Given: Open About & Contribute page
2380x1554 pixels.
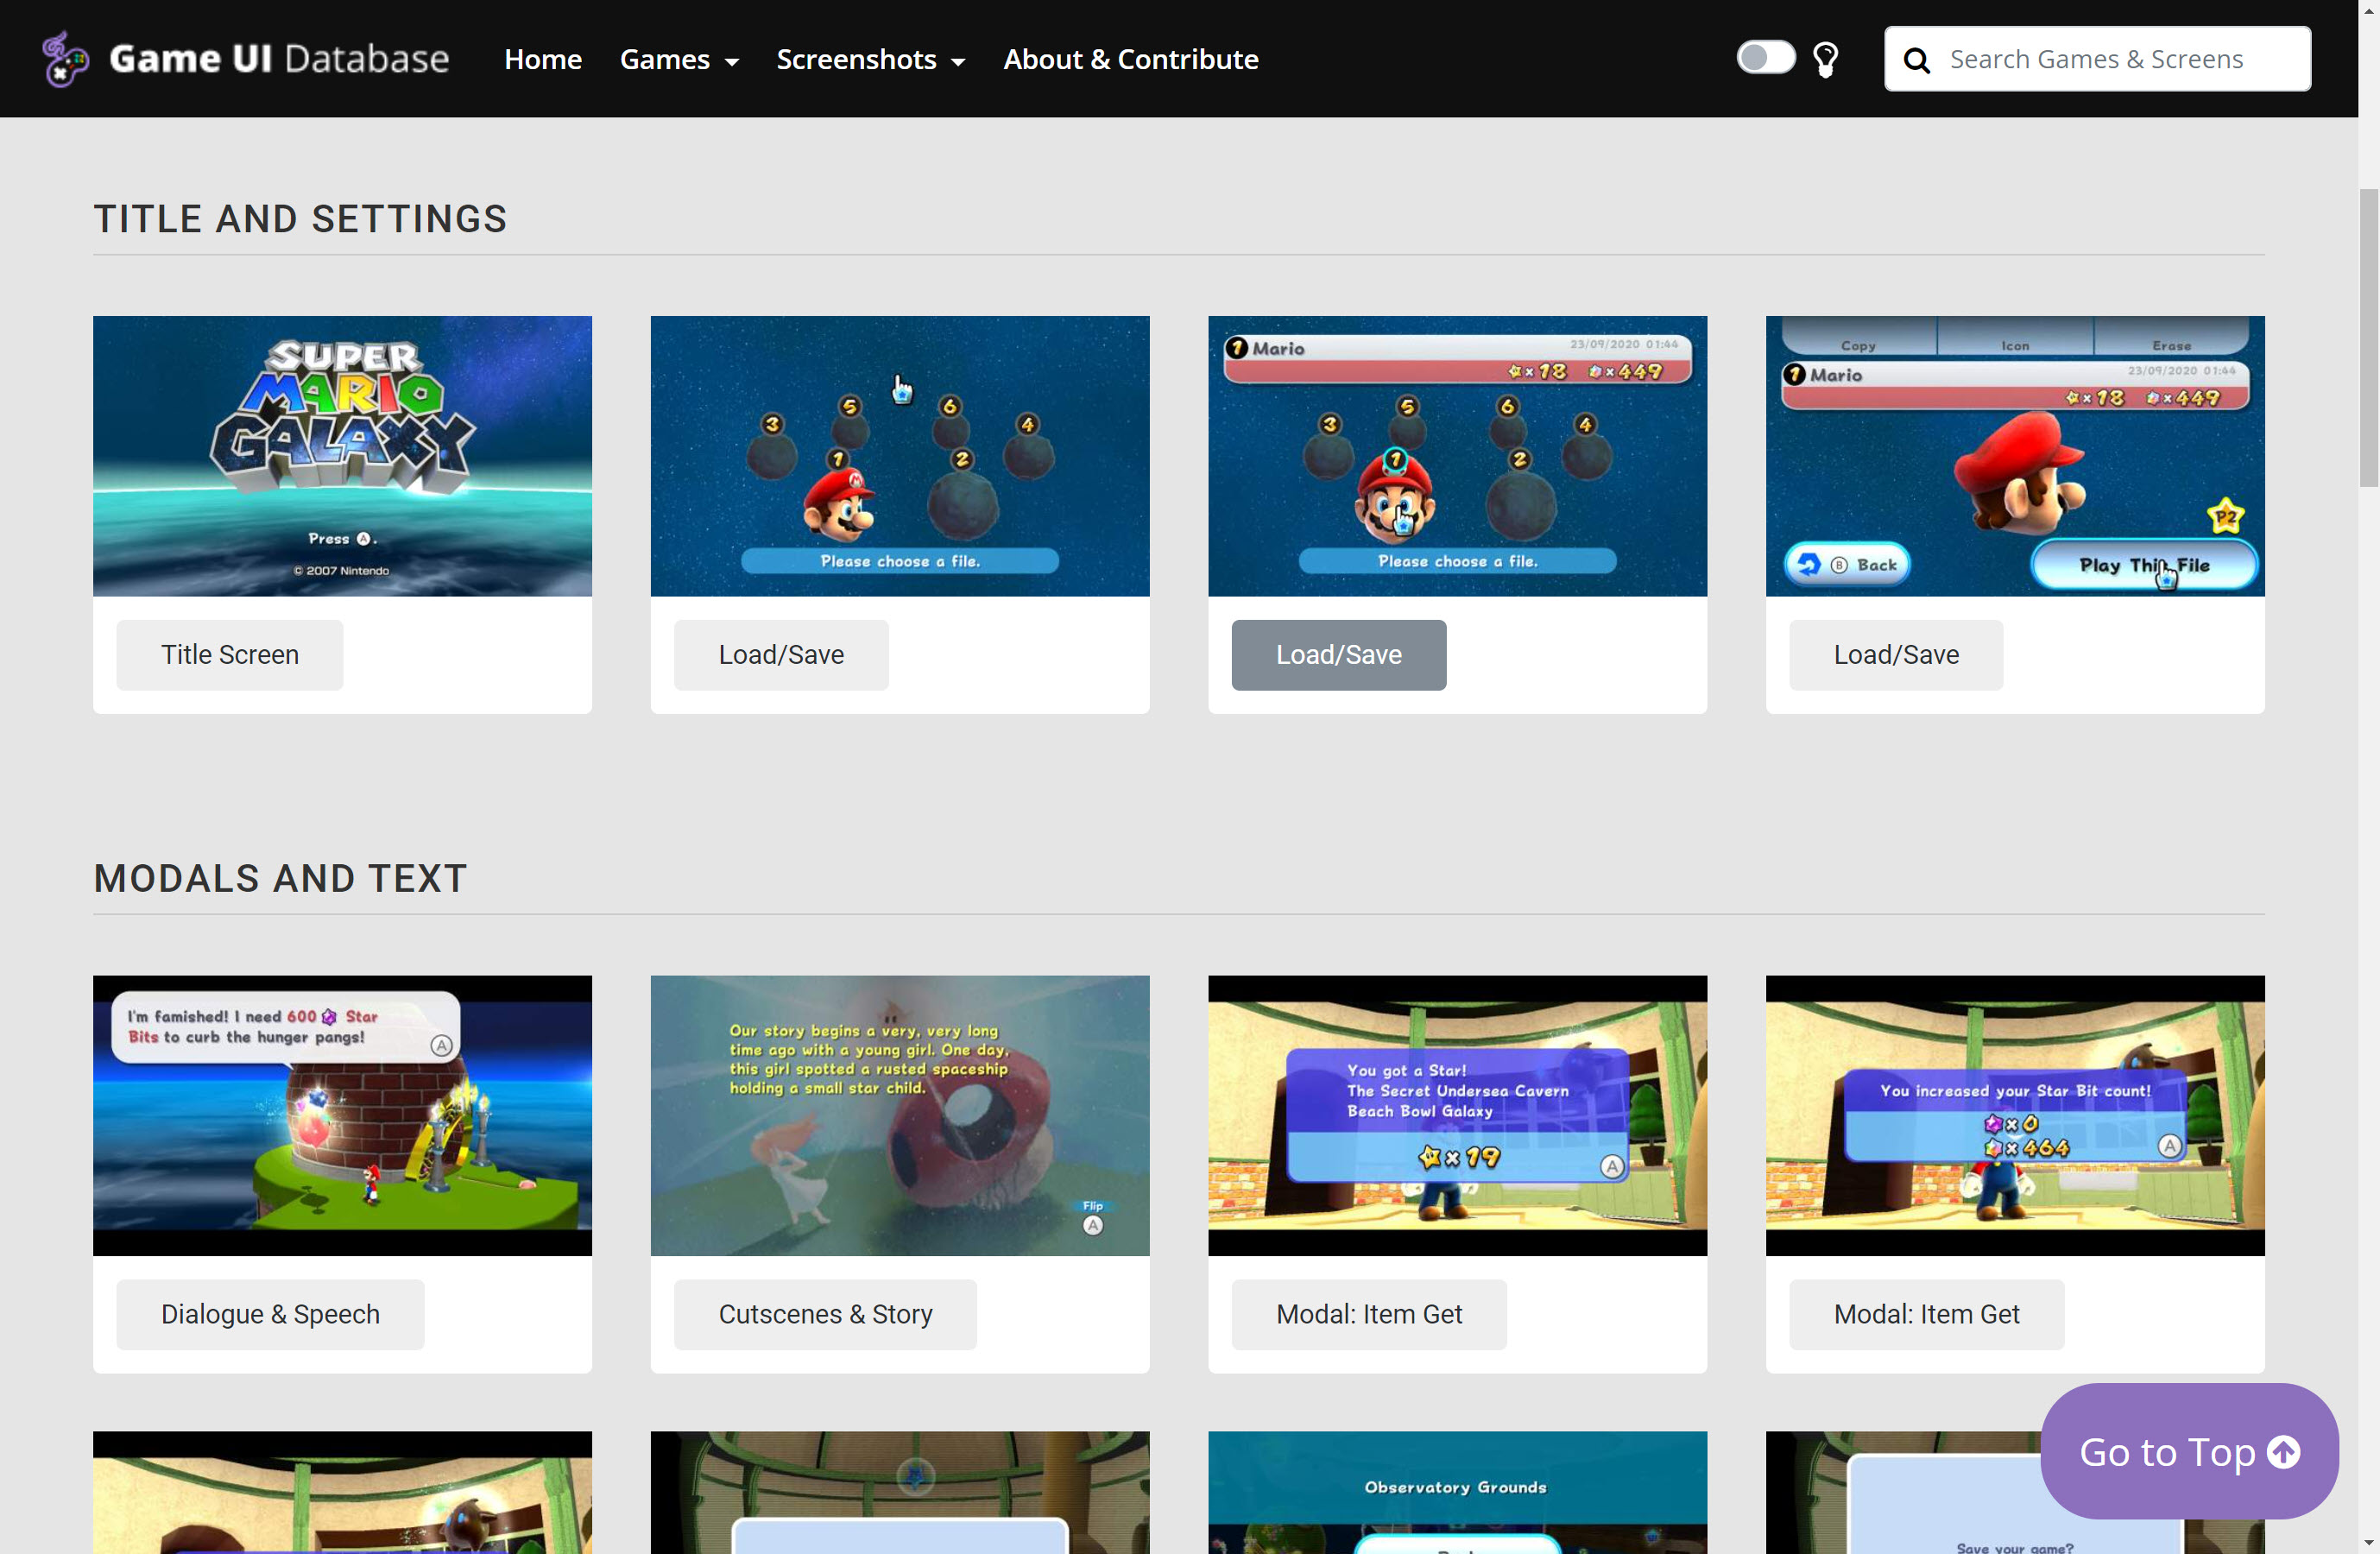Looking at the screenshot, I should coord(1130,59).
